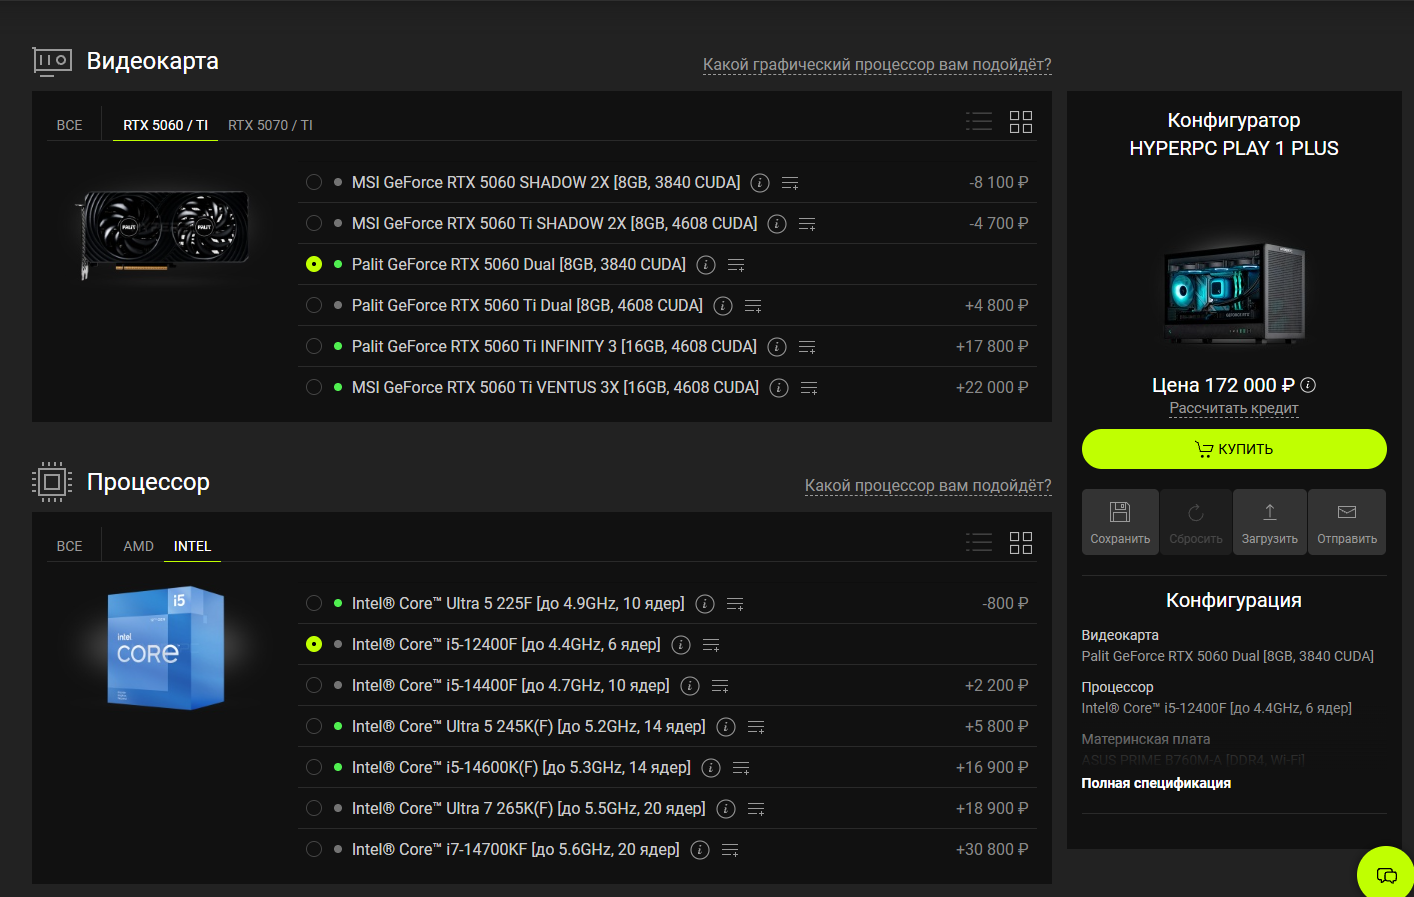The image size is (1414, 897).
Task: Click specs list icon beside Core Ultra 7 265K(F)
Action: [x=756, y=809]
